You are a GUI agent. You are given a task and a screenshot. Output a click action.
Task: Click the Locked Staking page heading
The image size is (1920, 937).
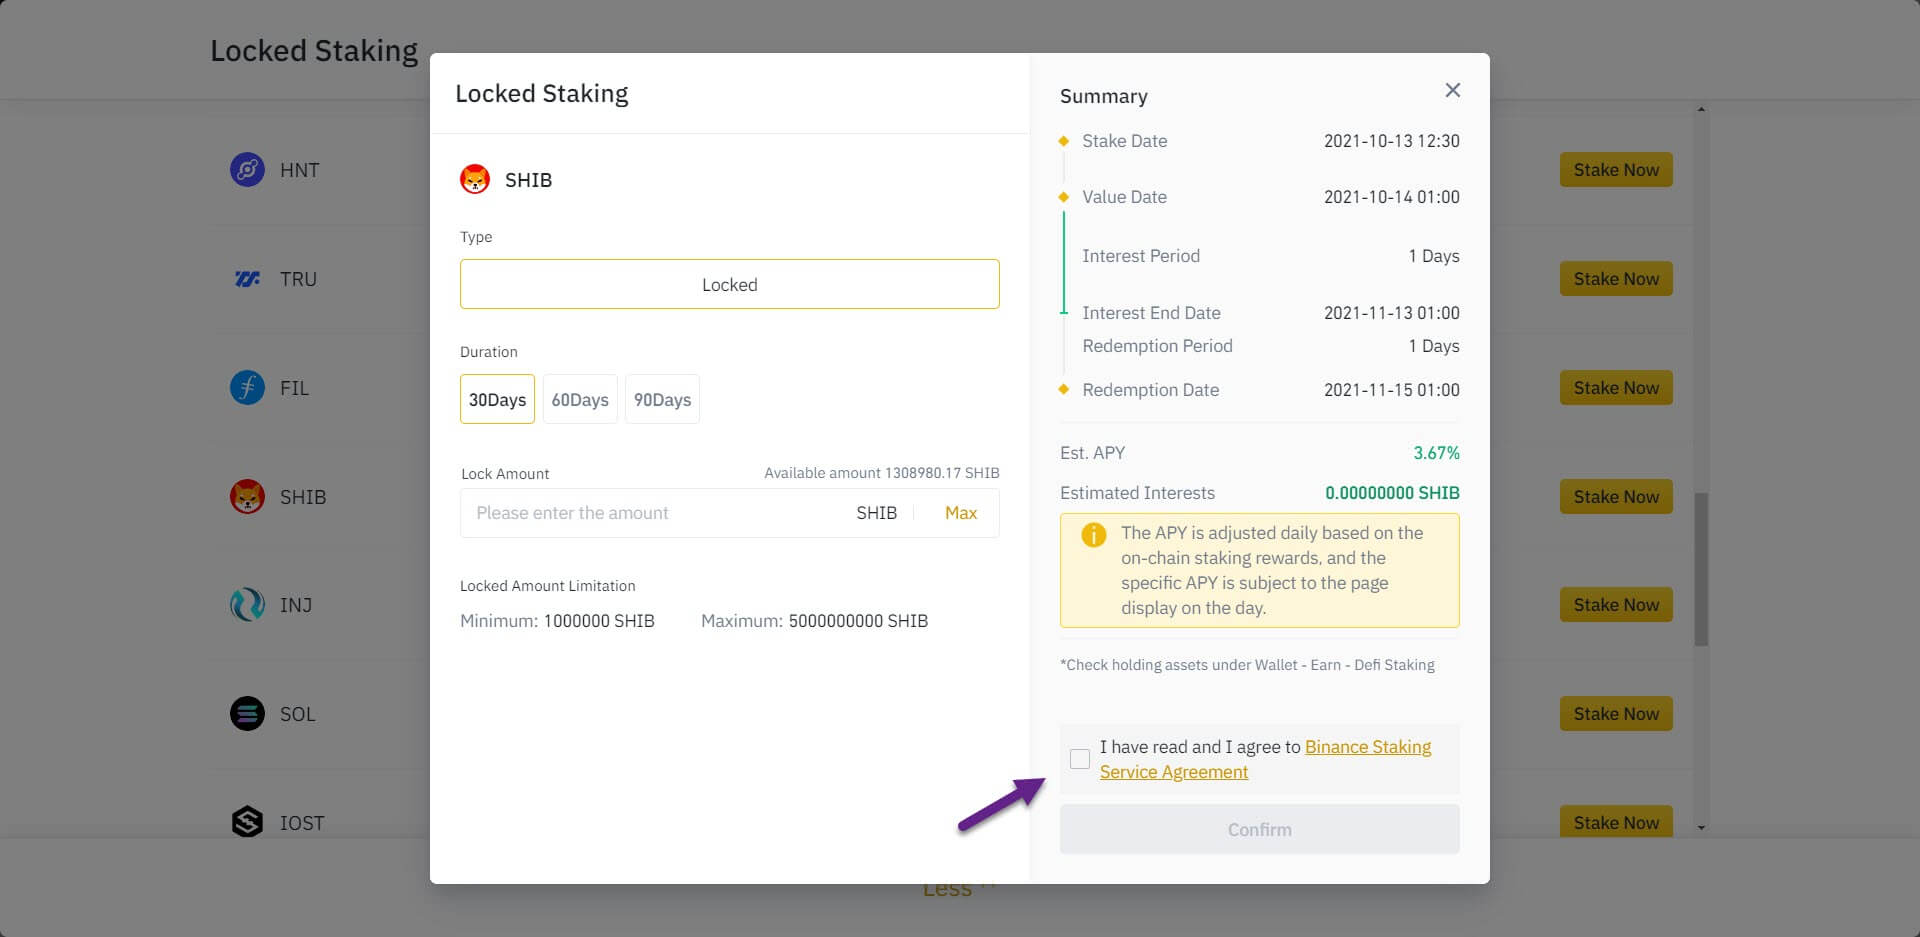click(314, 51)
